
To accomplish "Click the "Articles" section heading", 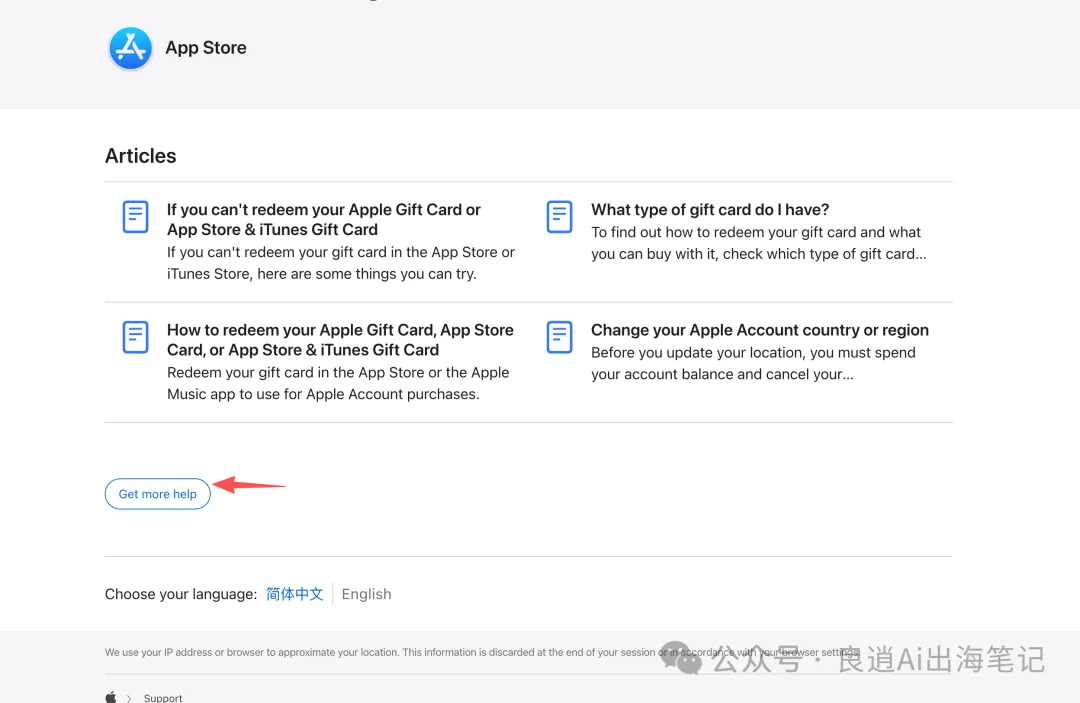I will click(141, 156).
